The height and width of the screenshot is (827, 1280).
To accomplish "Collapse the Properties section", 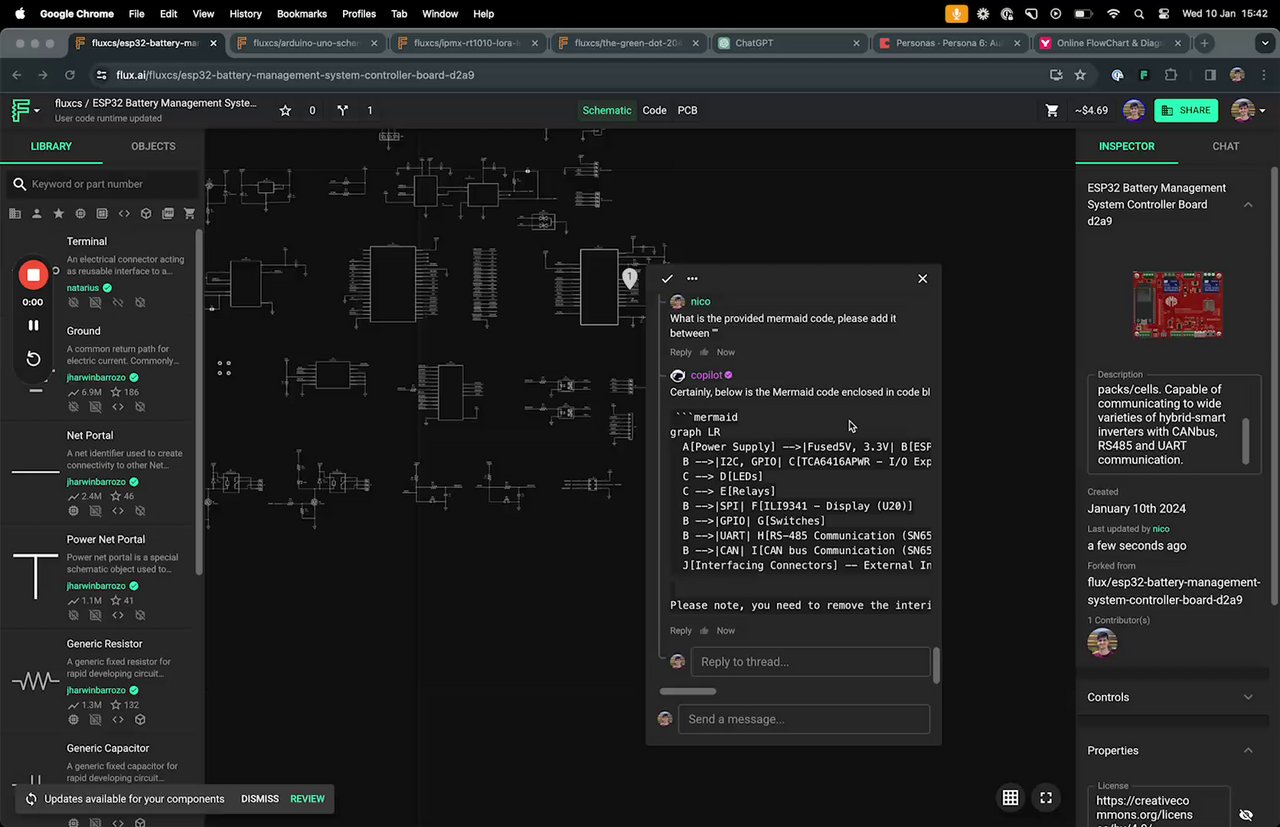I will coord(1248,750).
